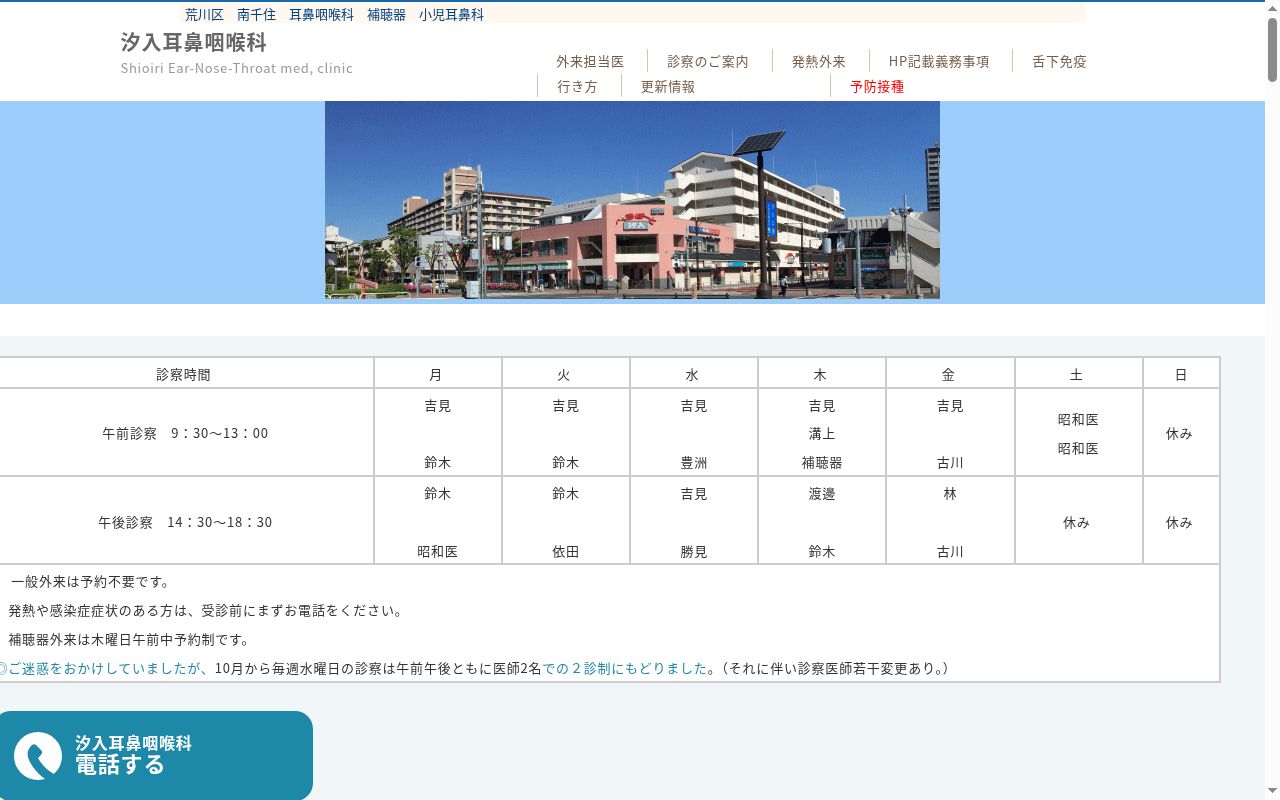This screenshot has width=1280, height=800.
Task: Click the page vertical scrollbar
Action: tap(1272, 400)
